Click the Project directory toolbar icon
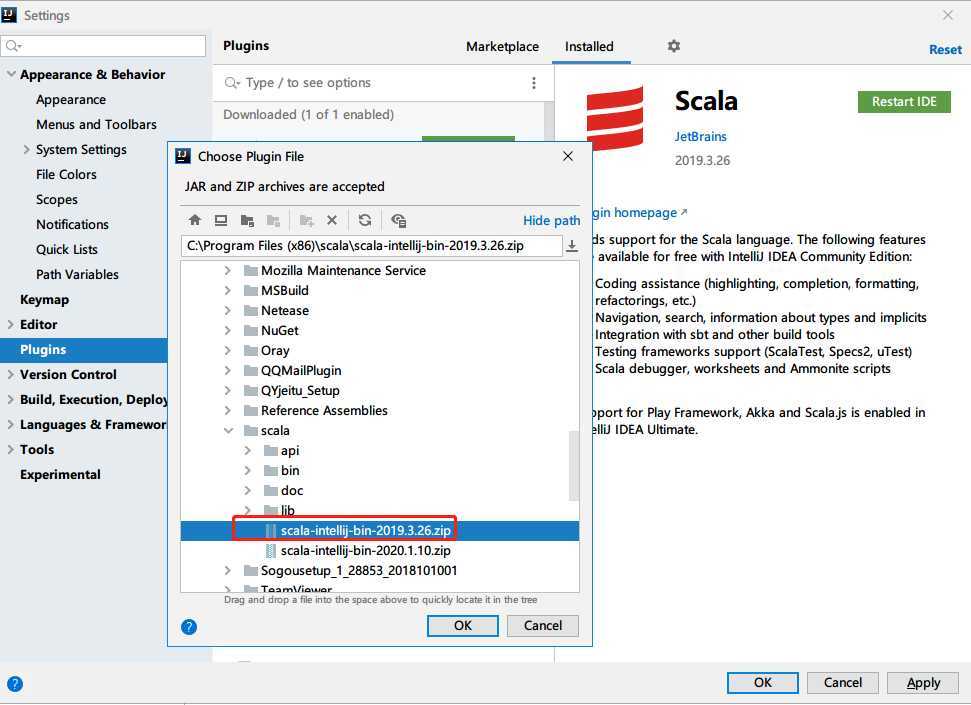971x705 pixels. click(248, 220)
